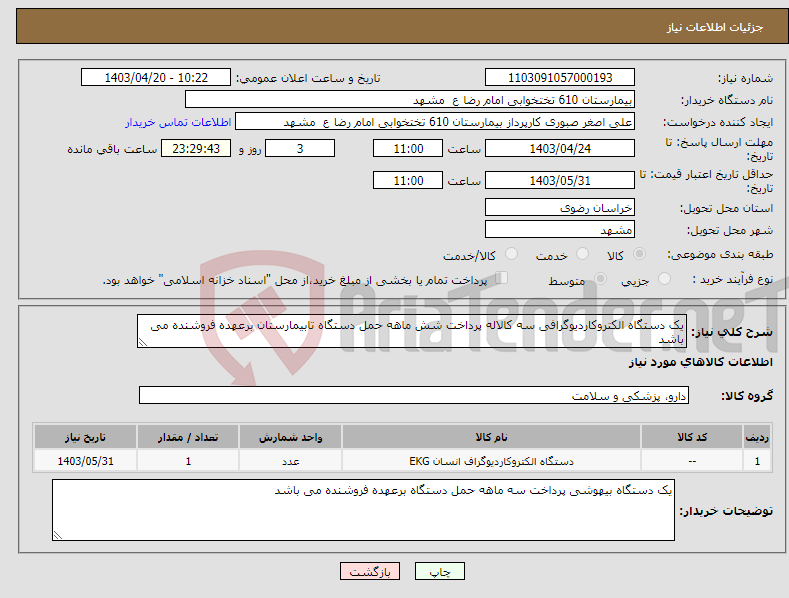Toggle the Islamic treasury payment checkbox
This screenshot has height=598, width=789.
coord(501,278)
